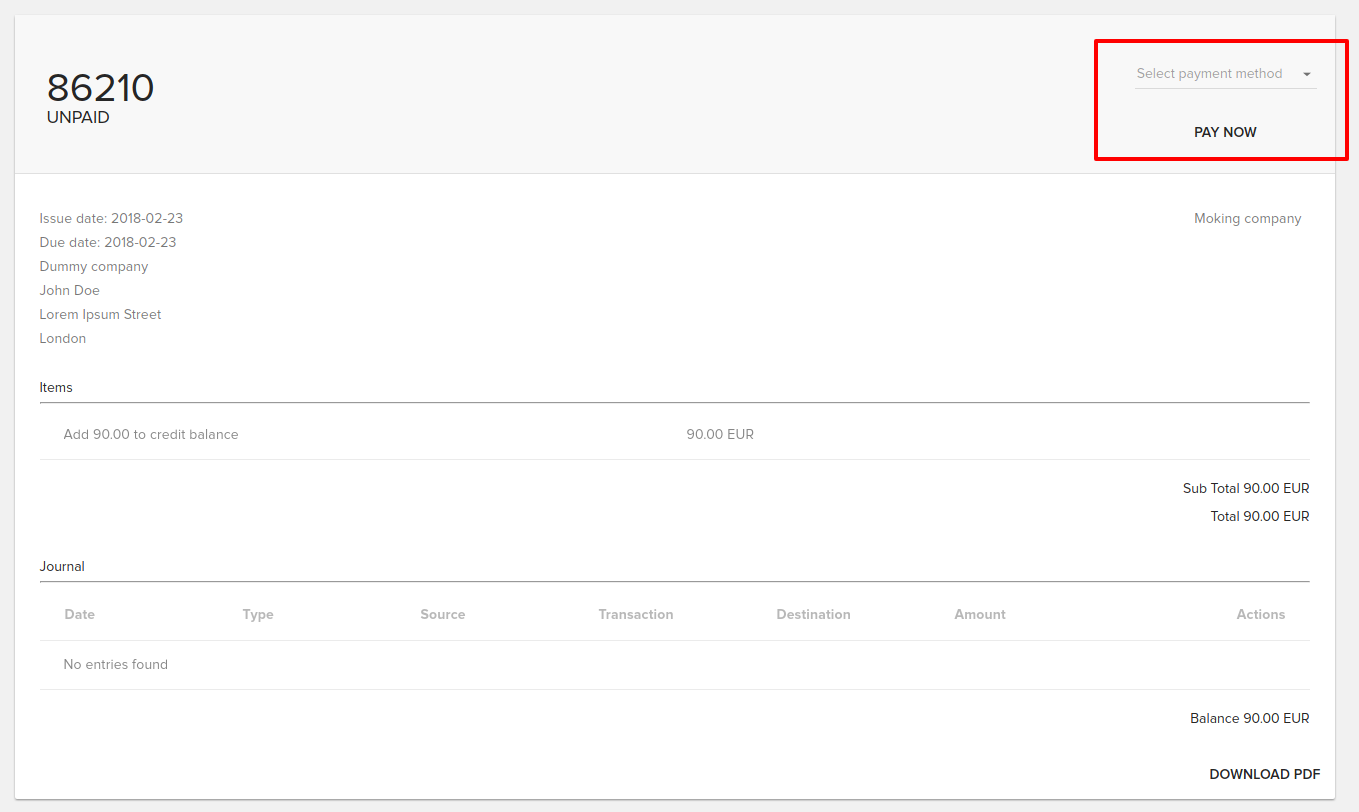Sort the journal by Date column
The height and width of the screenshot is (812, 1359).
pos(80,614)
